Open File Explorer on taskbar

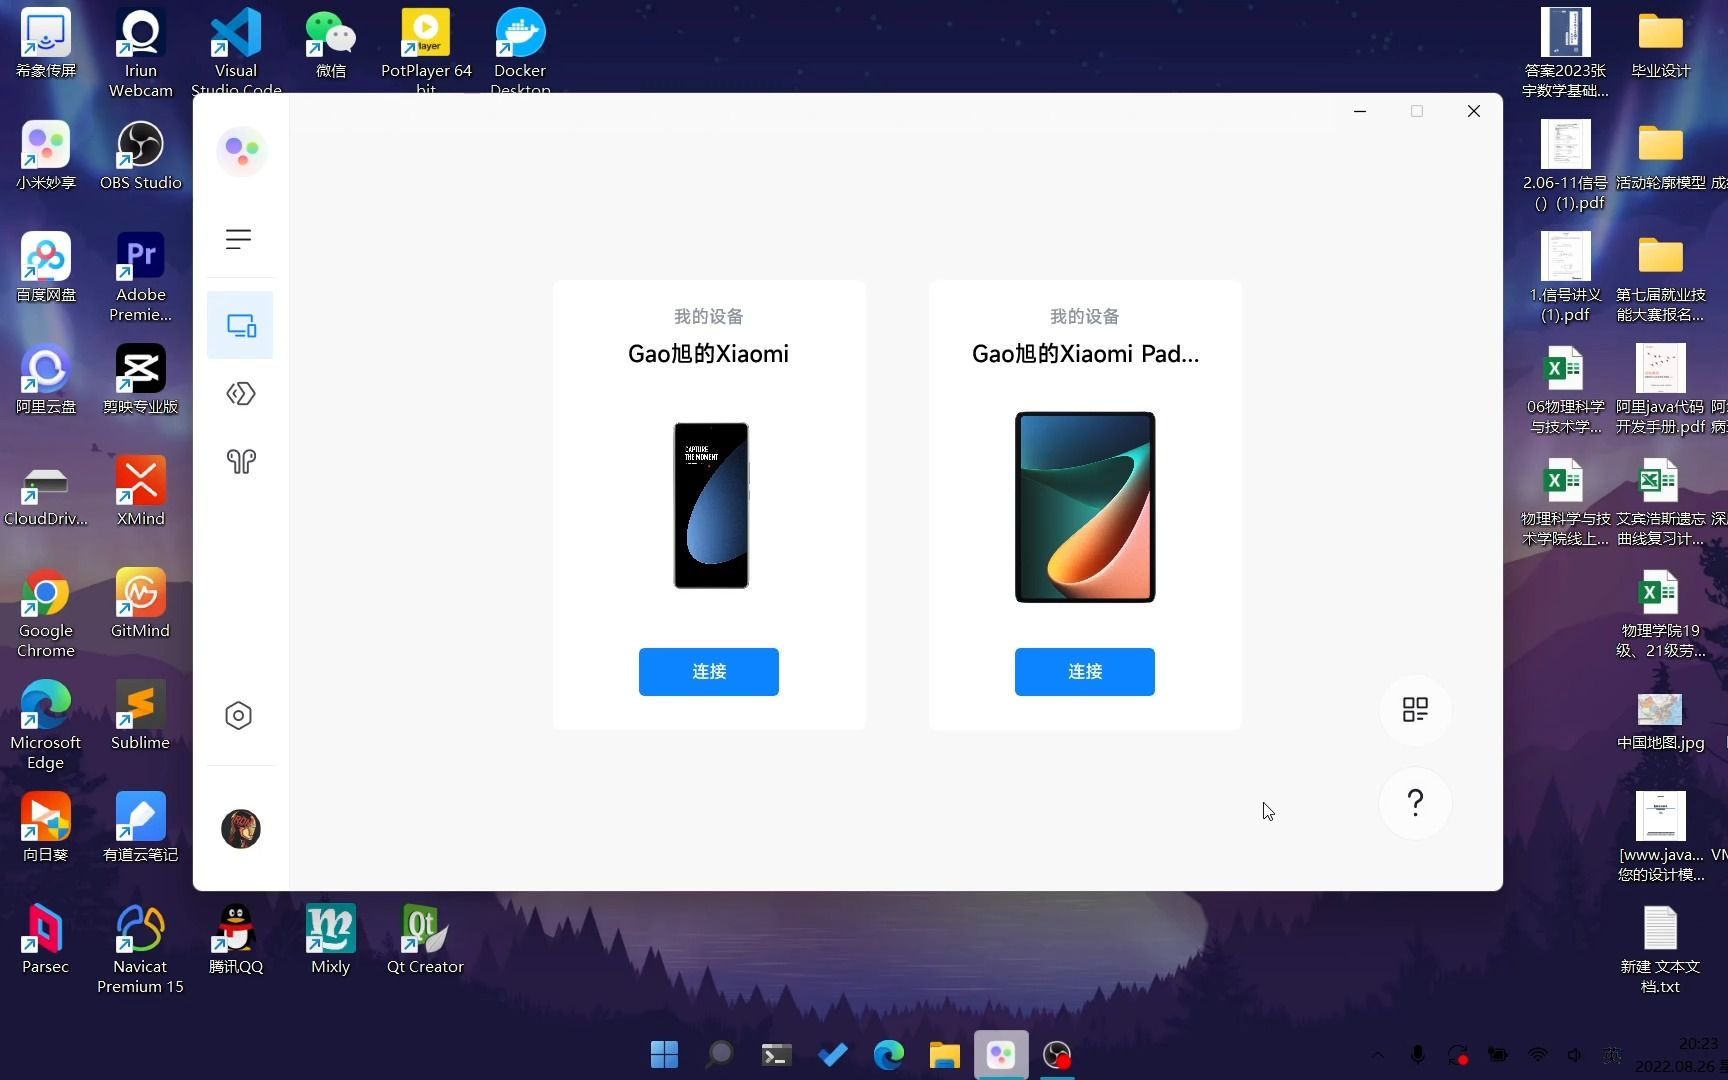[944, 1054]
